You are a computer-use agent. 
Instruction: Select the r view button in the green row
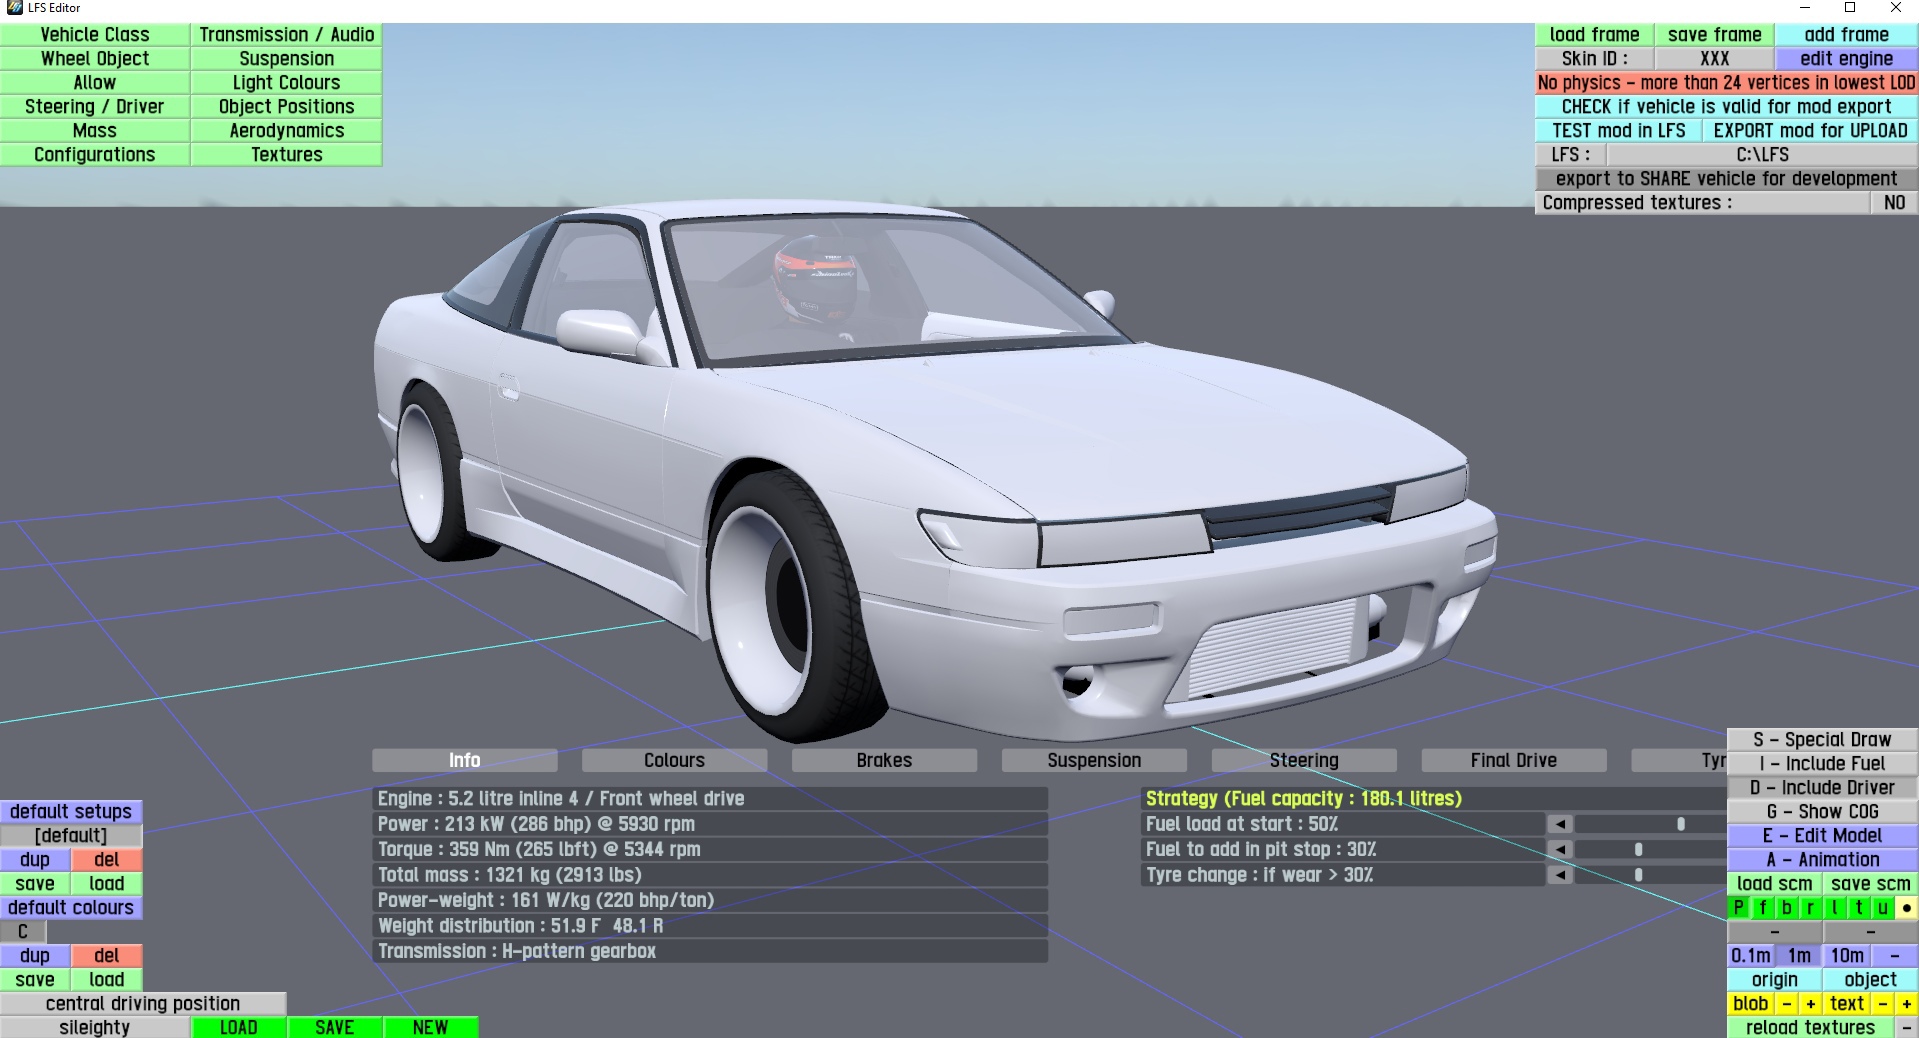[1811, 908]
